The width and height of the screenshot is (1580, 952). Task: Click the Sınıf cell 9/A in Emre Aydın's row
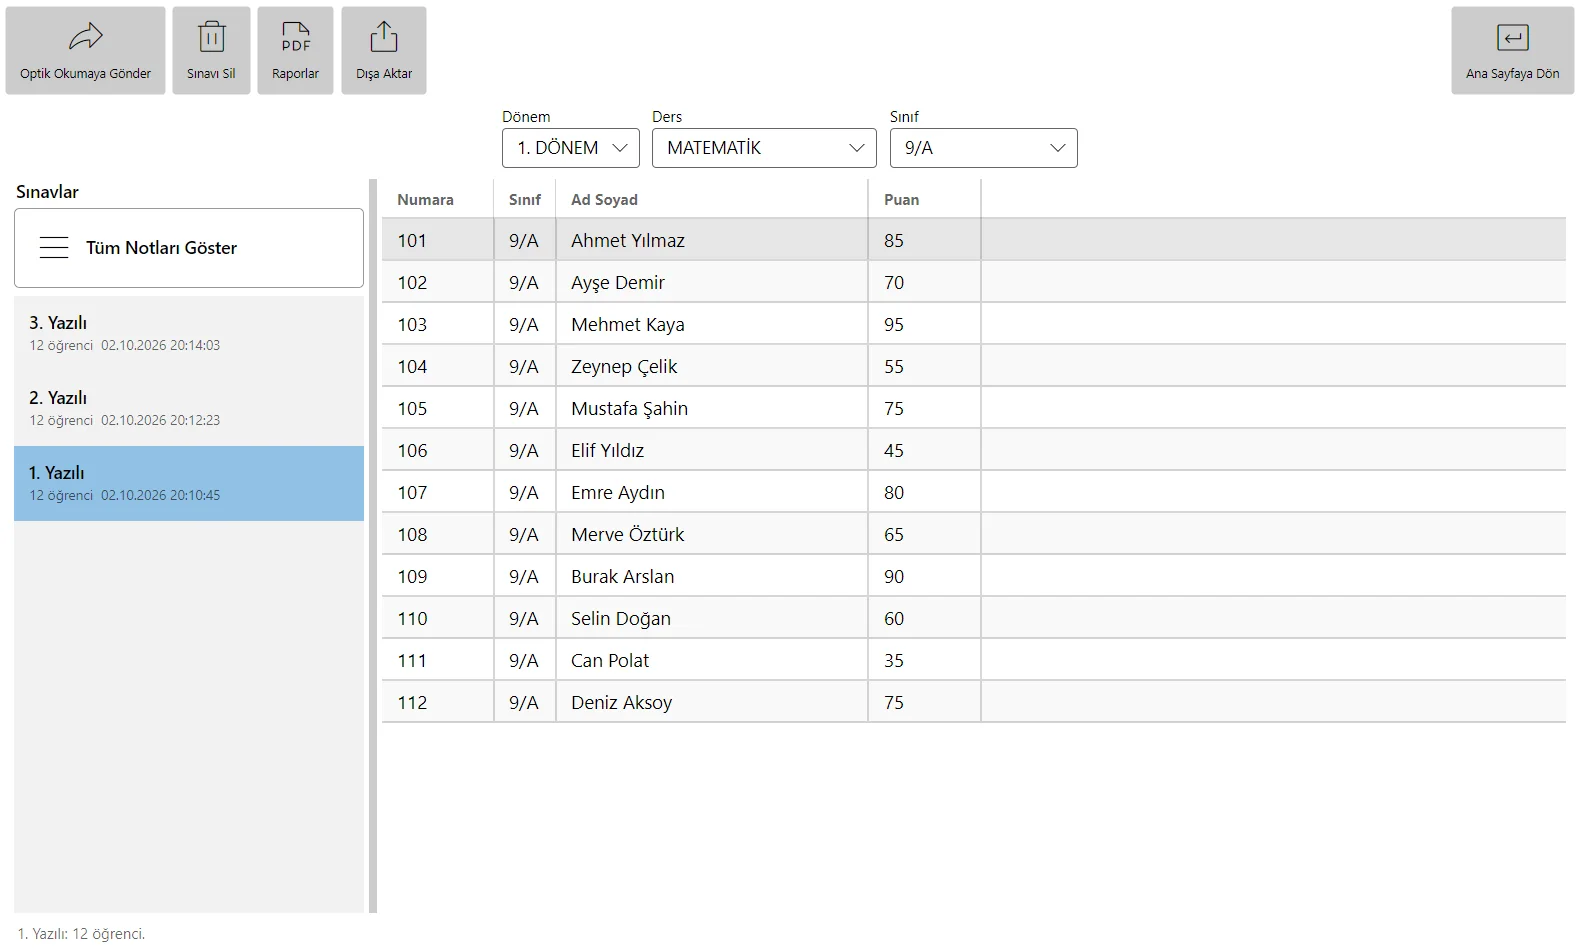coord(524,492)
